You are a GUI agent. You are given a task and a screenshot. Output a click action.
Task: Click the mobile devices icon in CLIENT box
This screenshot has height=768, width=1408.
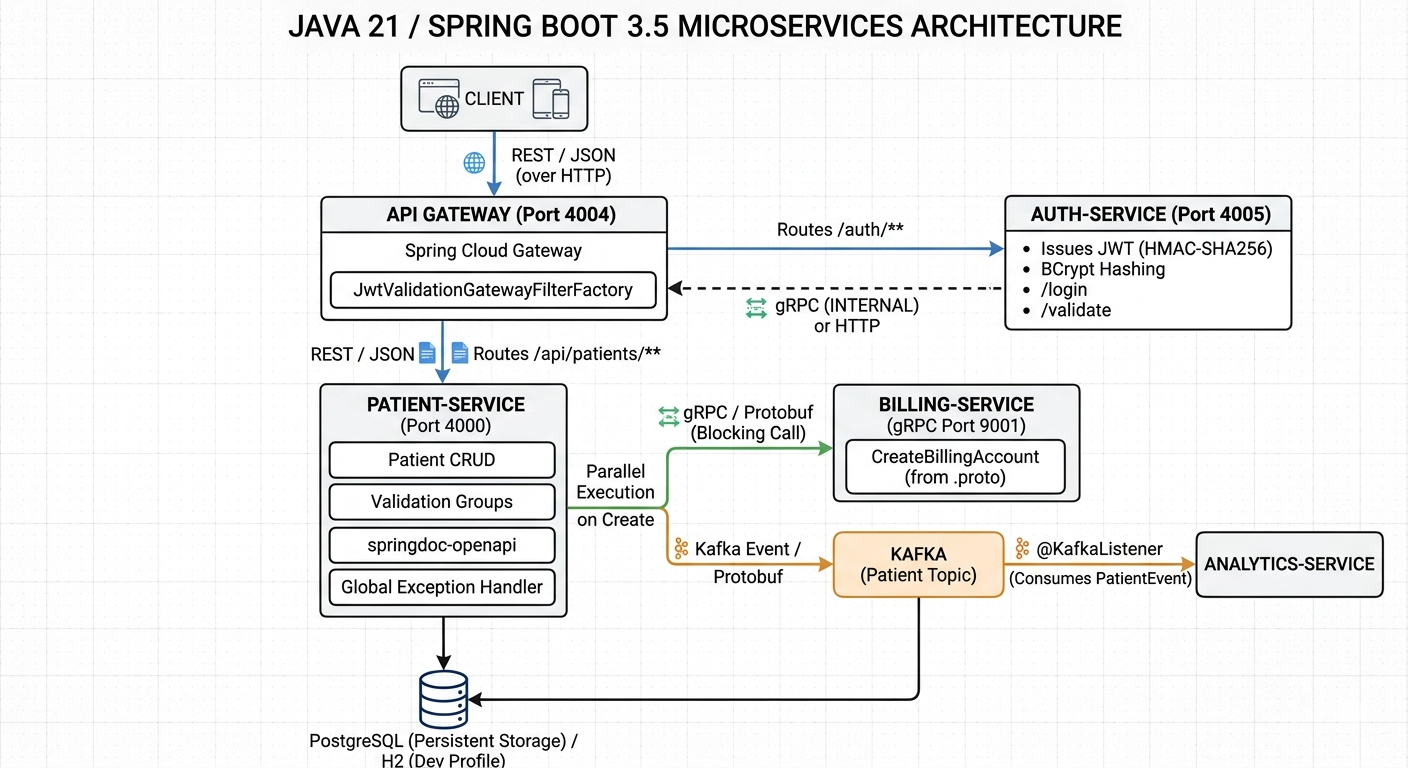pos(550,99)
